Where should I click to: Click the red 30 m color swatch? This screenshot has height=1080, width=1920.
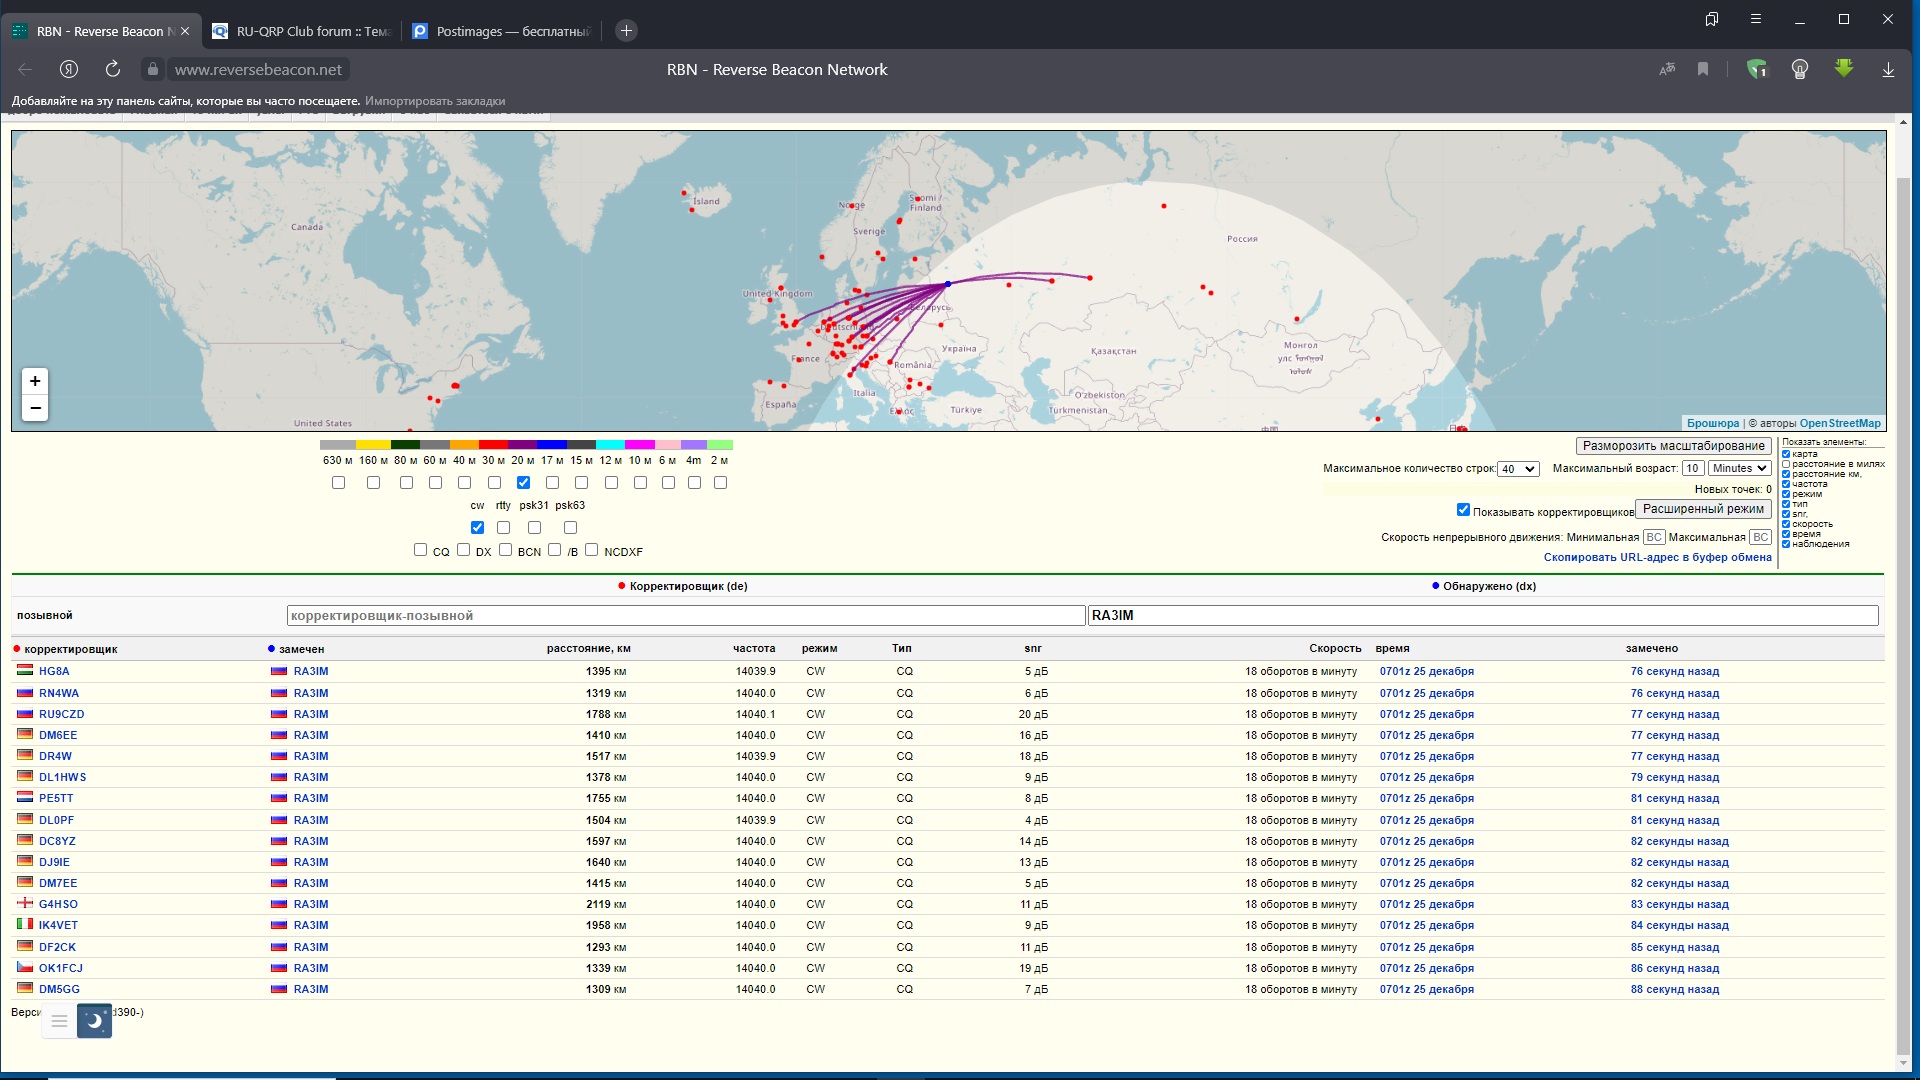pos(493,445)
